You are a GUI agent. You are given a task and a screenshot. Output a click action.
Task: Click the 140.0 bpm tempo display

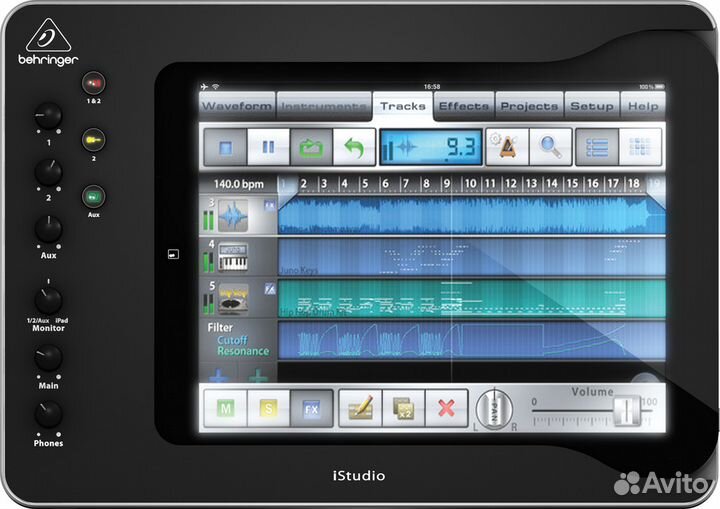click(238, 184)
